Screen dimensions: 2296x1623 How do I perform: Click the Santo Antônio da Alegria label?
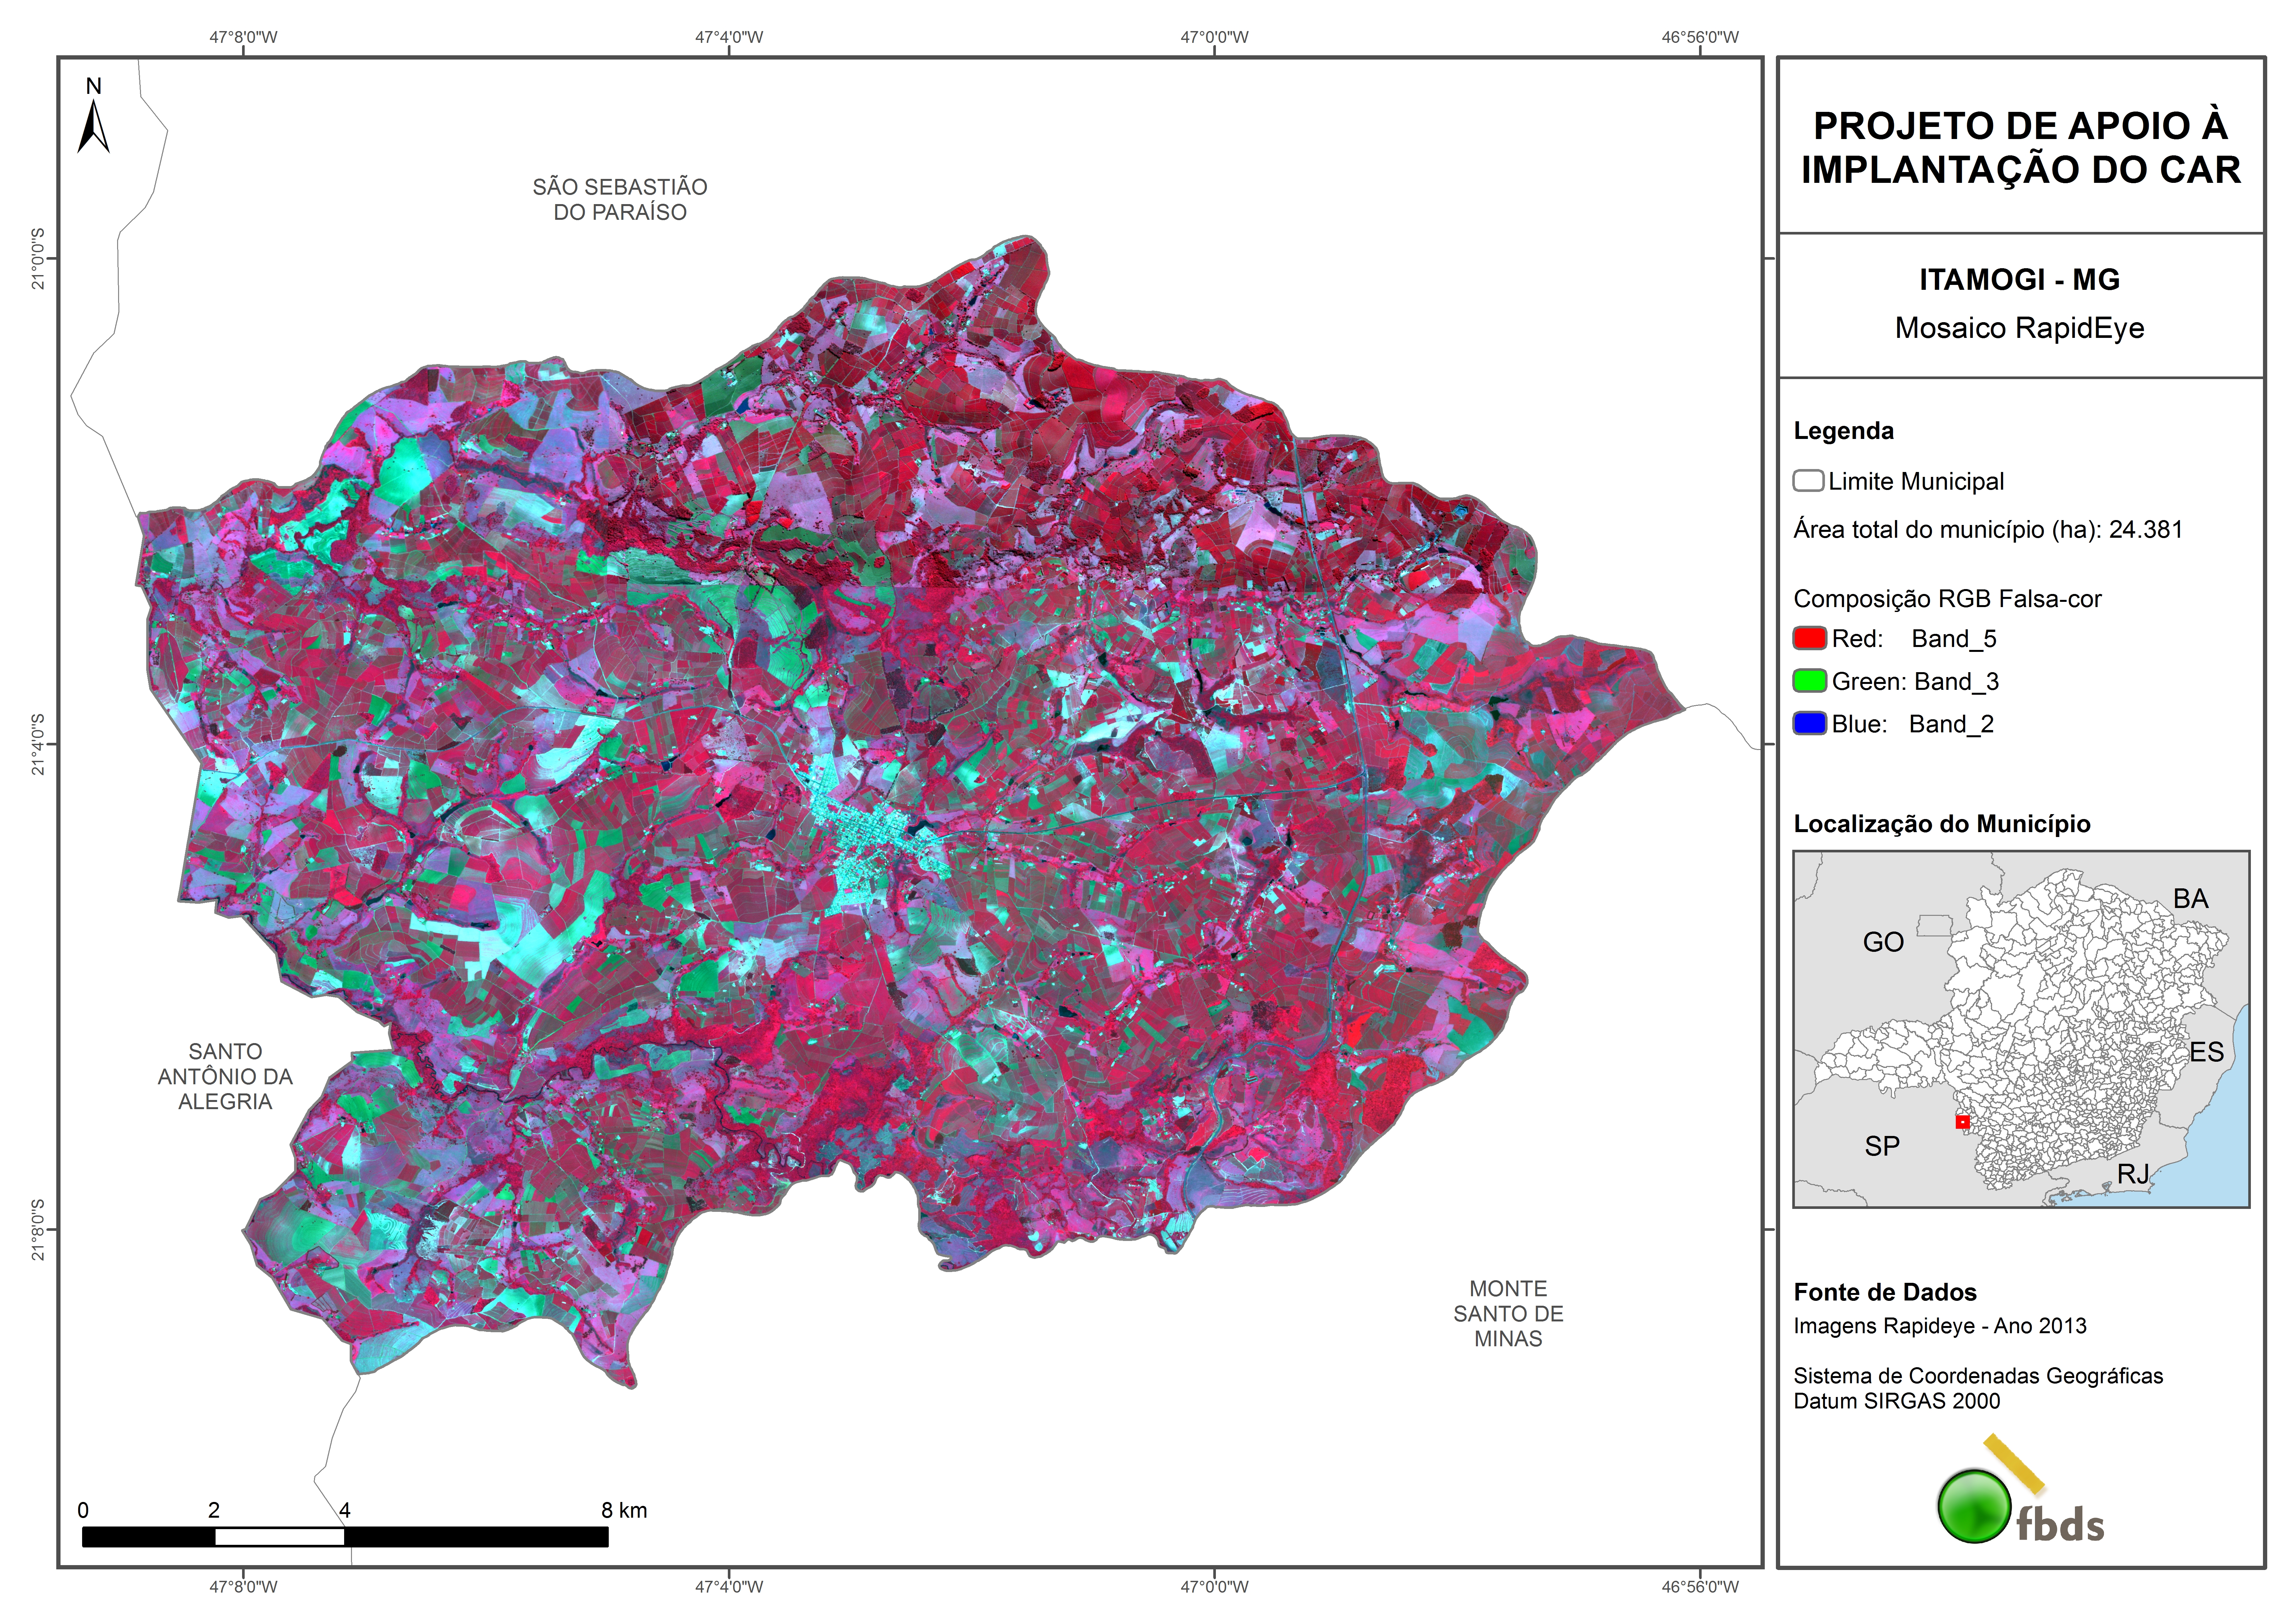(225, 1076)
